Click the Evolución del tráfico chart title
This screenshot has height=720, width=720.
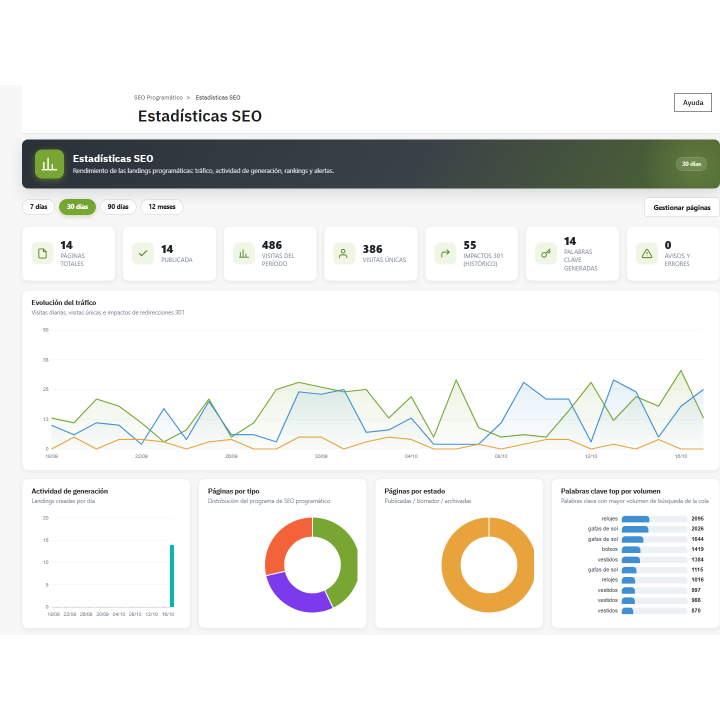click(64, 303)
